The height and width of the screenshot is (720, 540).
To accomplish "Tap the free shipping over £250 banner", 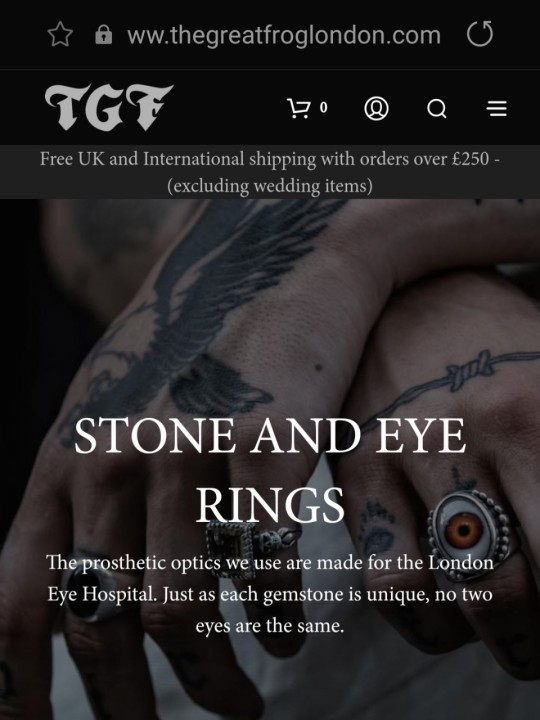I will [270, 159].
